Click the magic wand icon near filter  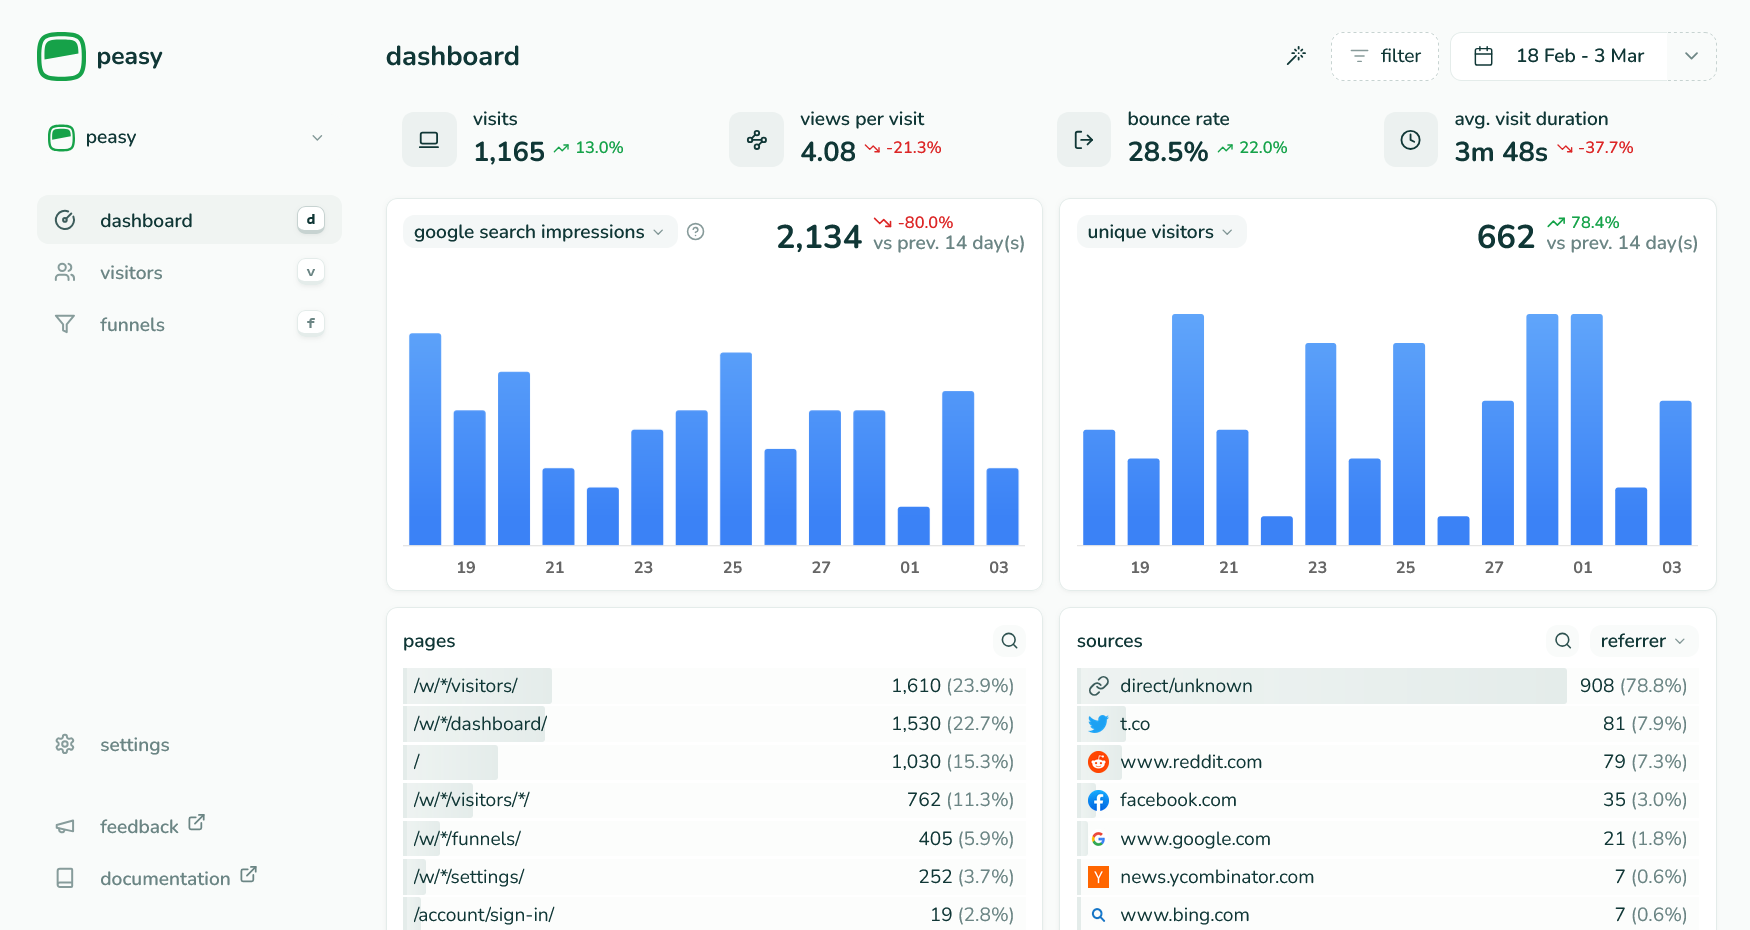[x=1296, y=56]
